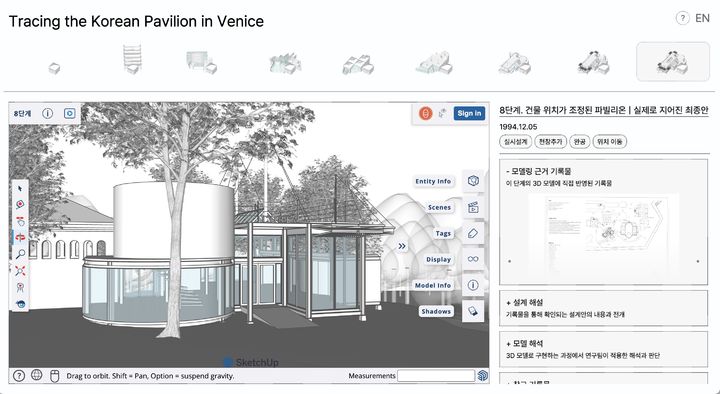Viewport: 720px width, 394px height.
Task: Click the Sign in button
Action: 469,113
